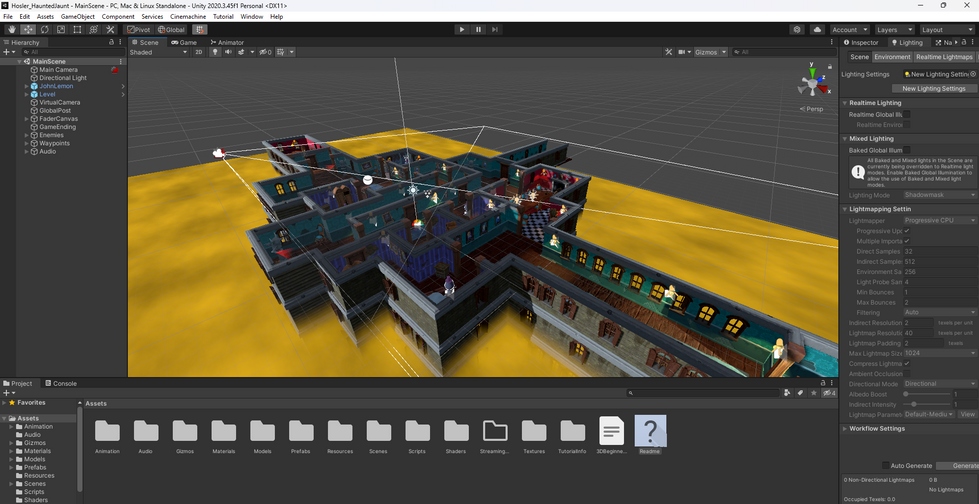Select the StreamingAssets folder in asset grid
Image resolution: width=979 pixels, height=504 pixels.
coord(494,435)
